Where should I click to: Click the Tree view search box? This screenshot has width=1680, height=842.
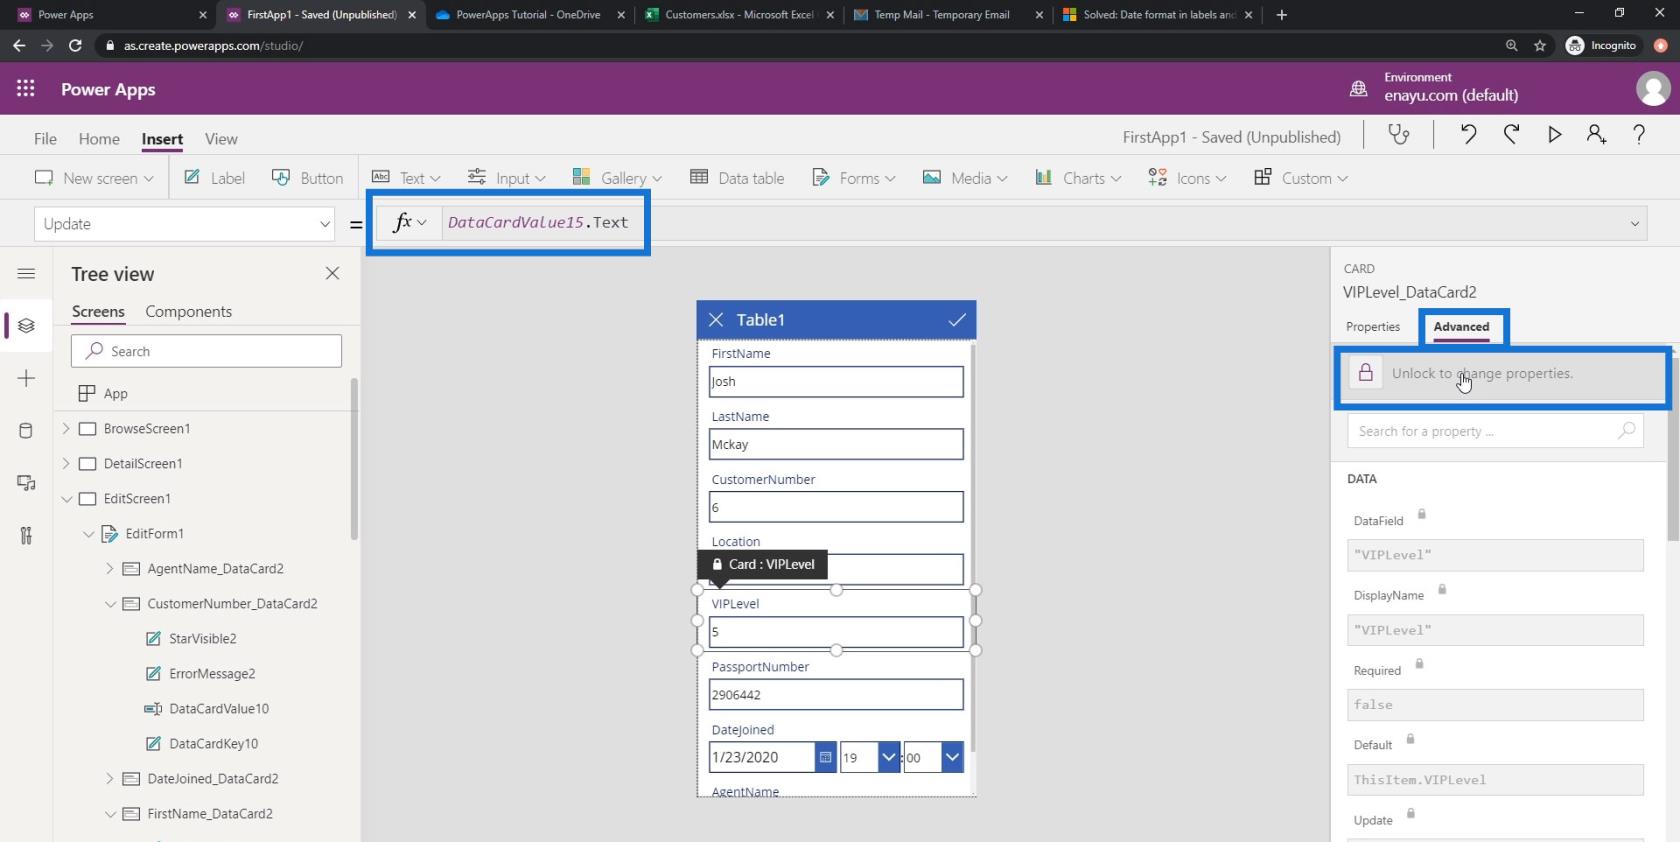coord(206,351)
